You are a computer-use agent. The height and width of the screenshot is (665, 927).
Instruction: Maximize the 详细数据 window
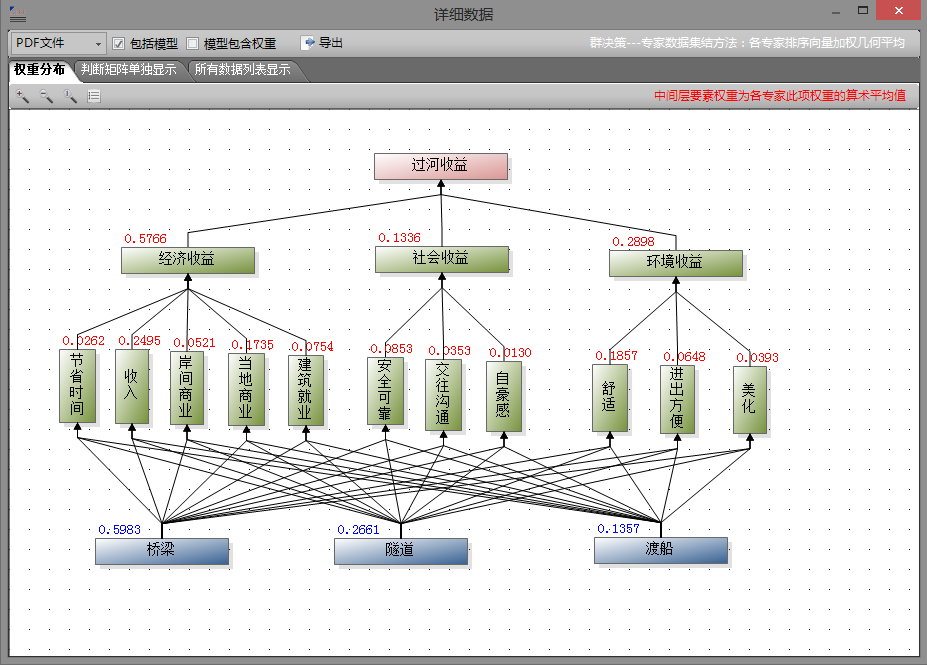[x=863, y=11]
